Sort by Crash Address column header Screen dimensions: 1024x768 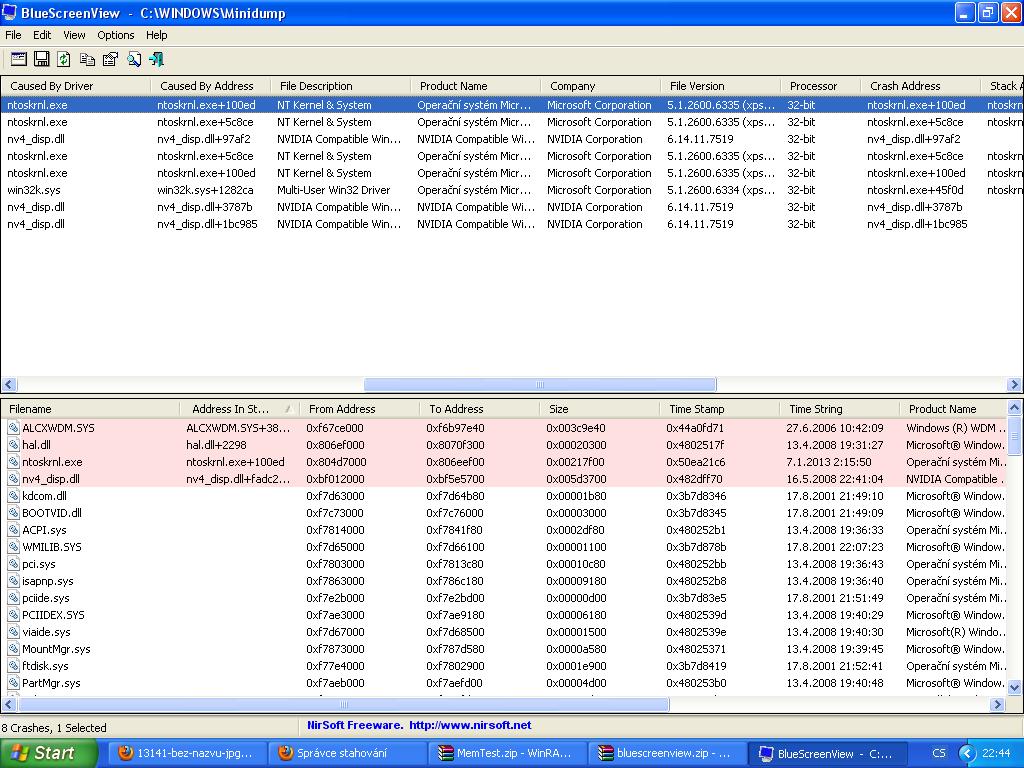click(x=921, y=86)
